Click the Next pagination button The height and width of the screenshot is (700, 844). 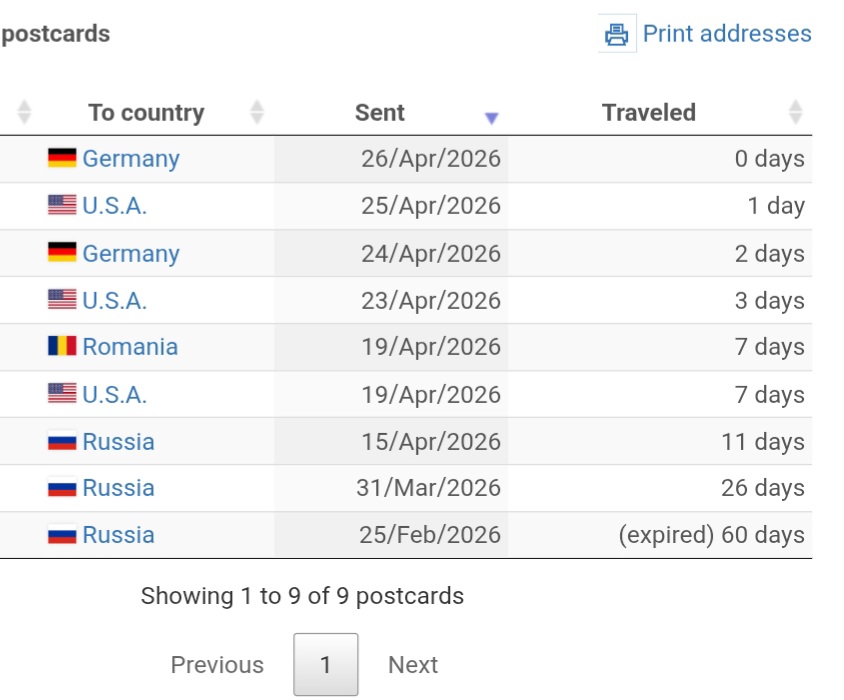click(x=413, y=664)
